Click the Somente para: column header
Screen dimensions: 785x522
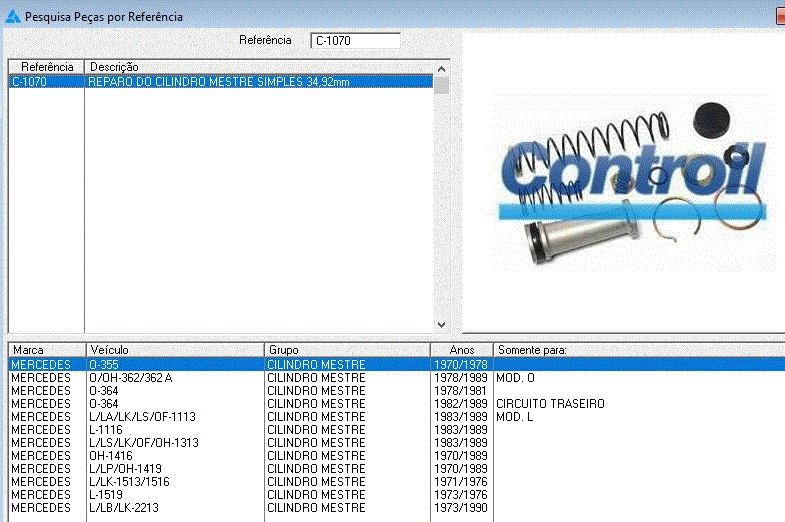[x=638, y=350]
